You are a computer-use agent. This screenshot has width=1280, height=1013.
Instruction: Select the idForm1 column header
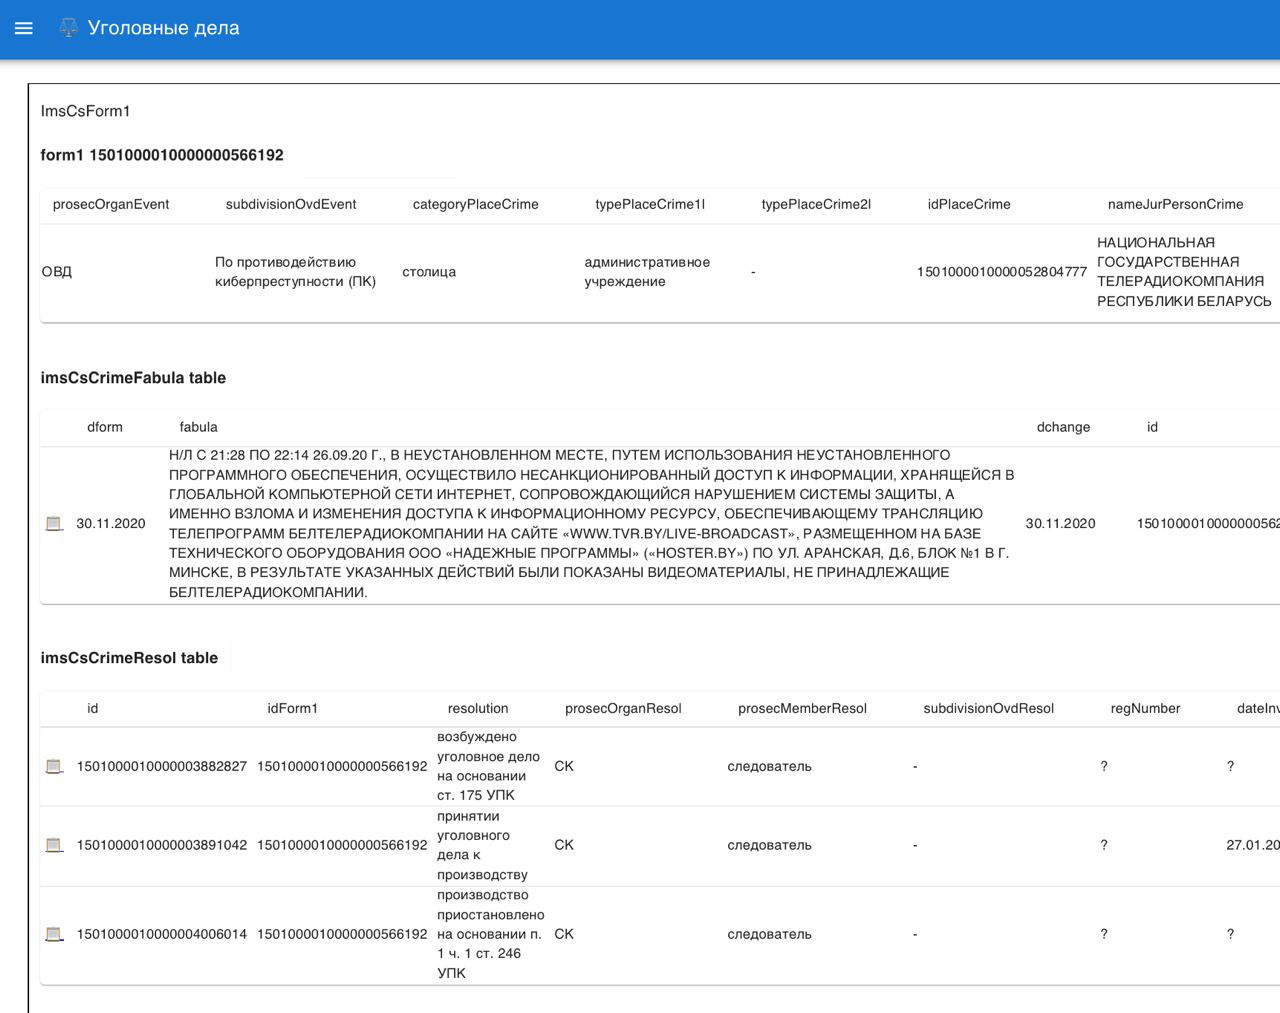click(292, 708)
